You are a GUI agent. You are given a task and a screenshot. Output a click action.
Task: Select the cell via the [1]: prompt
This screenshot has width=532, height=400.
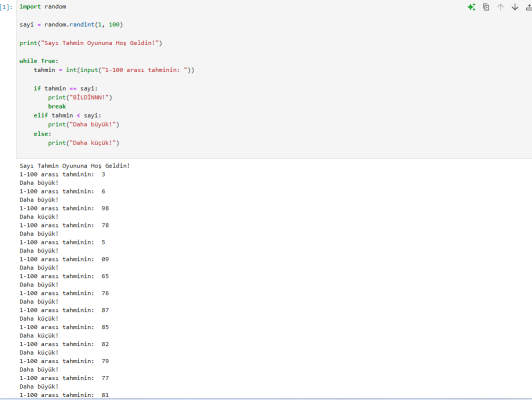pyautogui.click(x=6, y=7)
